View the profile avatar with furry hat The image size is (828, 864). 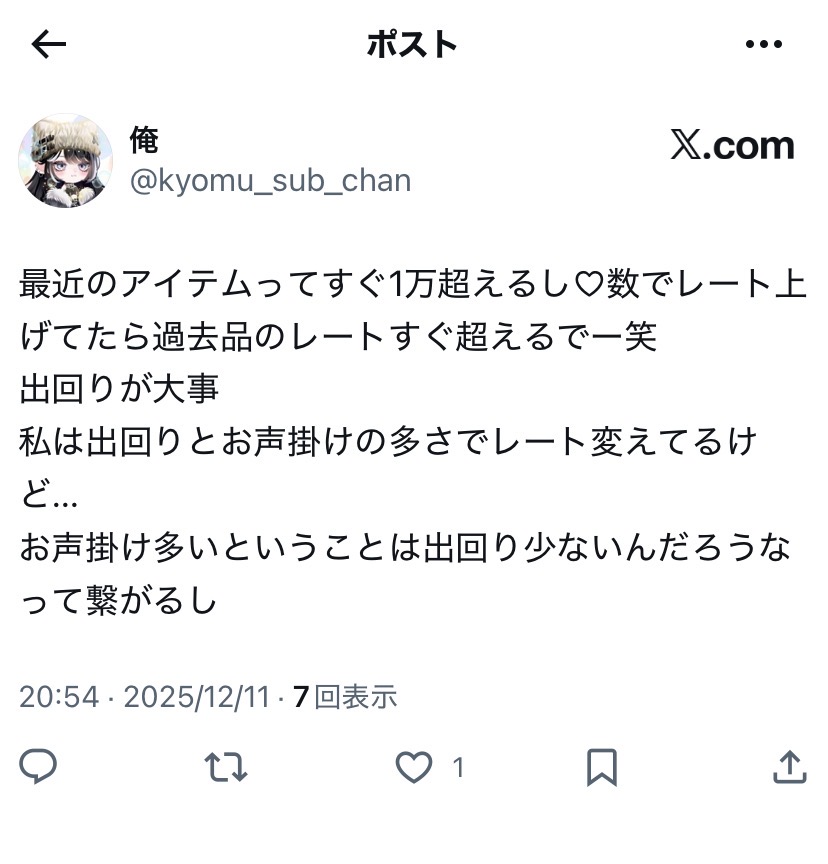(x=66, y=160)
